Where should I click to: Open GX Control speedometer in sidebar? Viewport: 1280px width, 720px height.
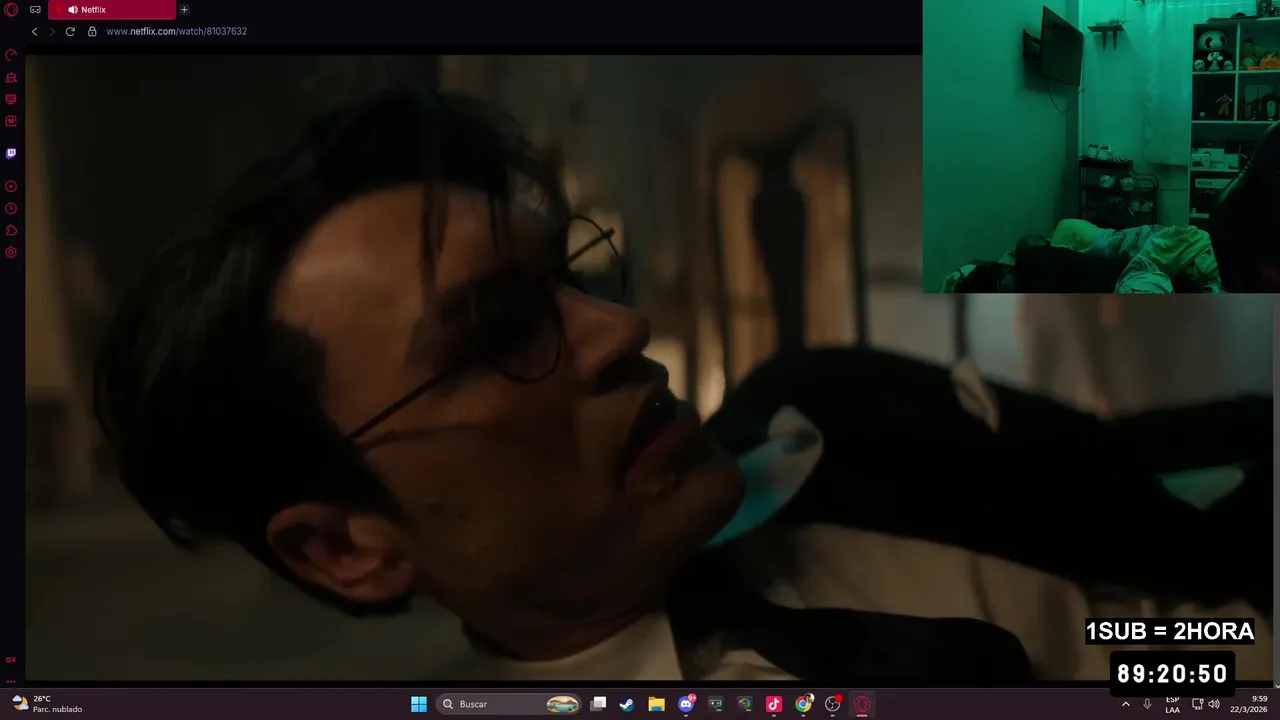[x=11, y=55]
